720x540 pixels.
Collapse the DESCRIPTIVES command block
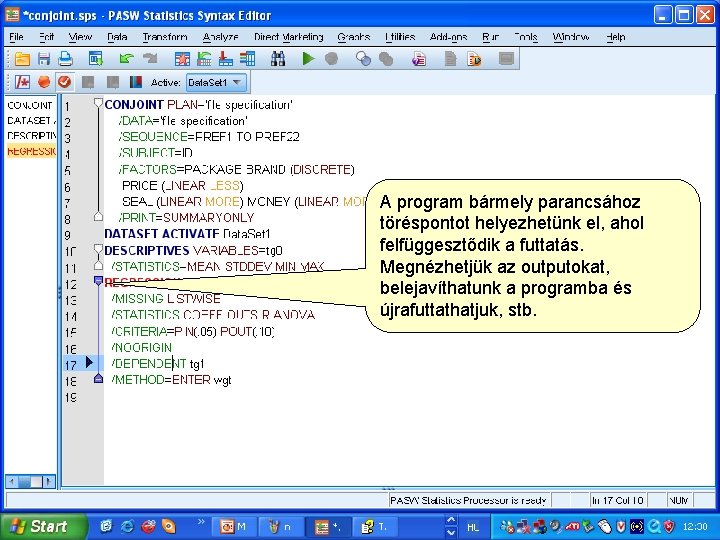tap(98, 249)
